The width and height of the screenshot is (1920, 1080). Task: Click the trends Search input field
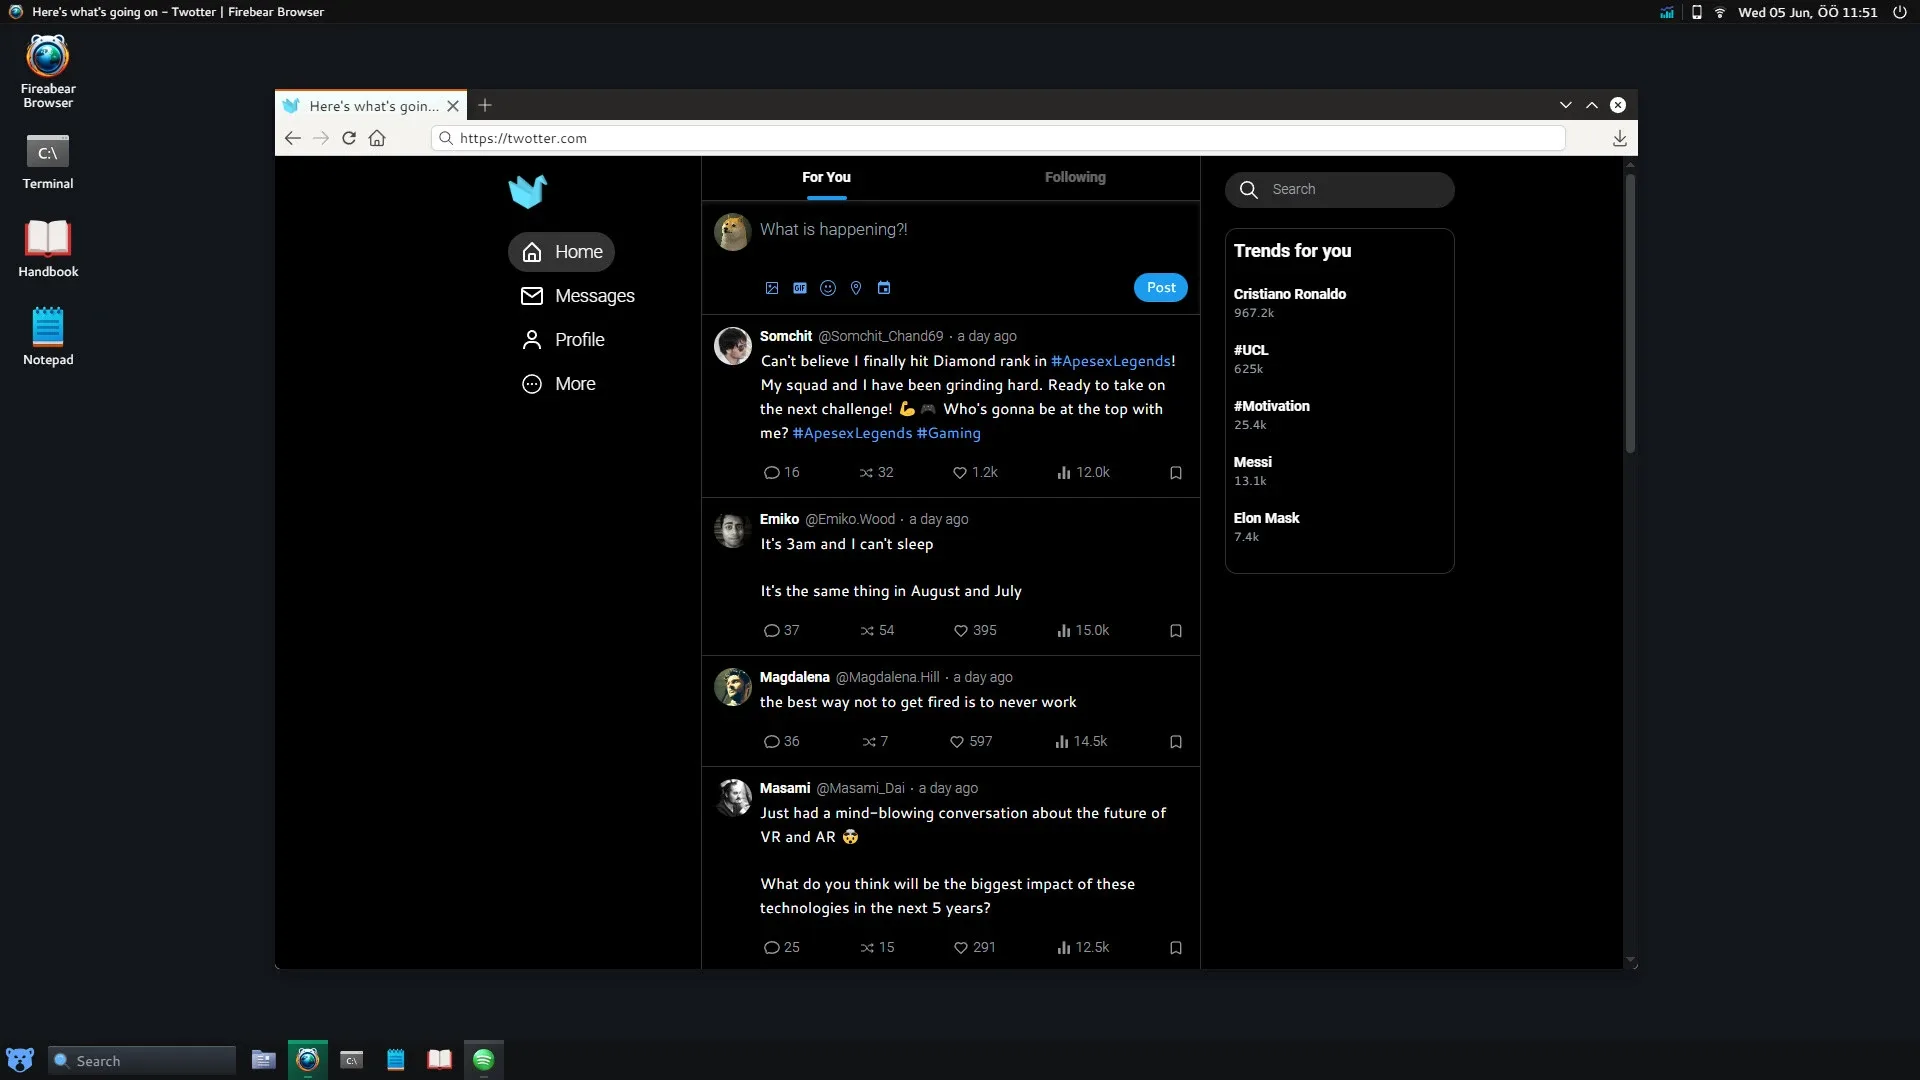[1340, 189]
